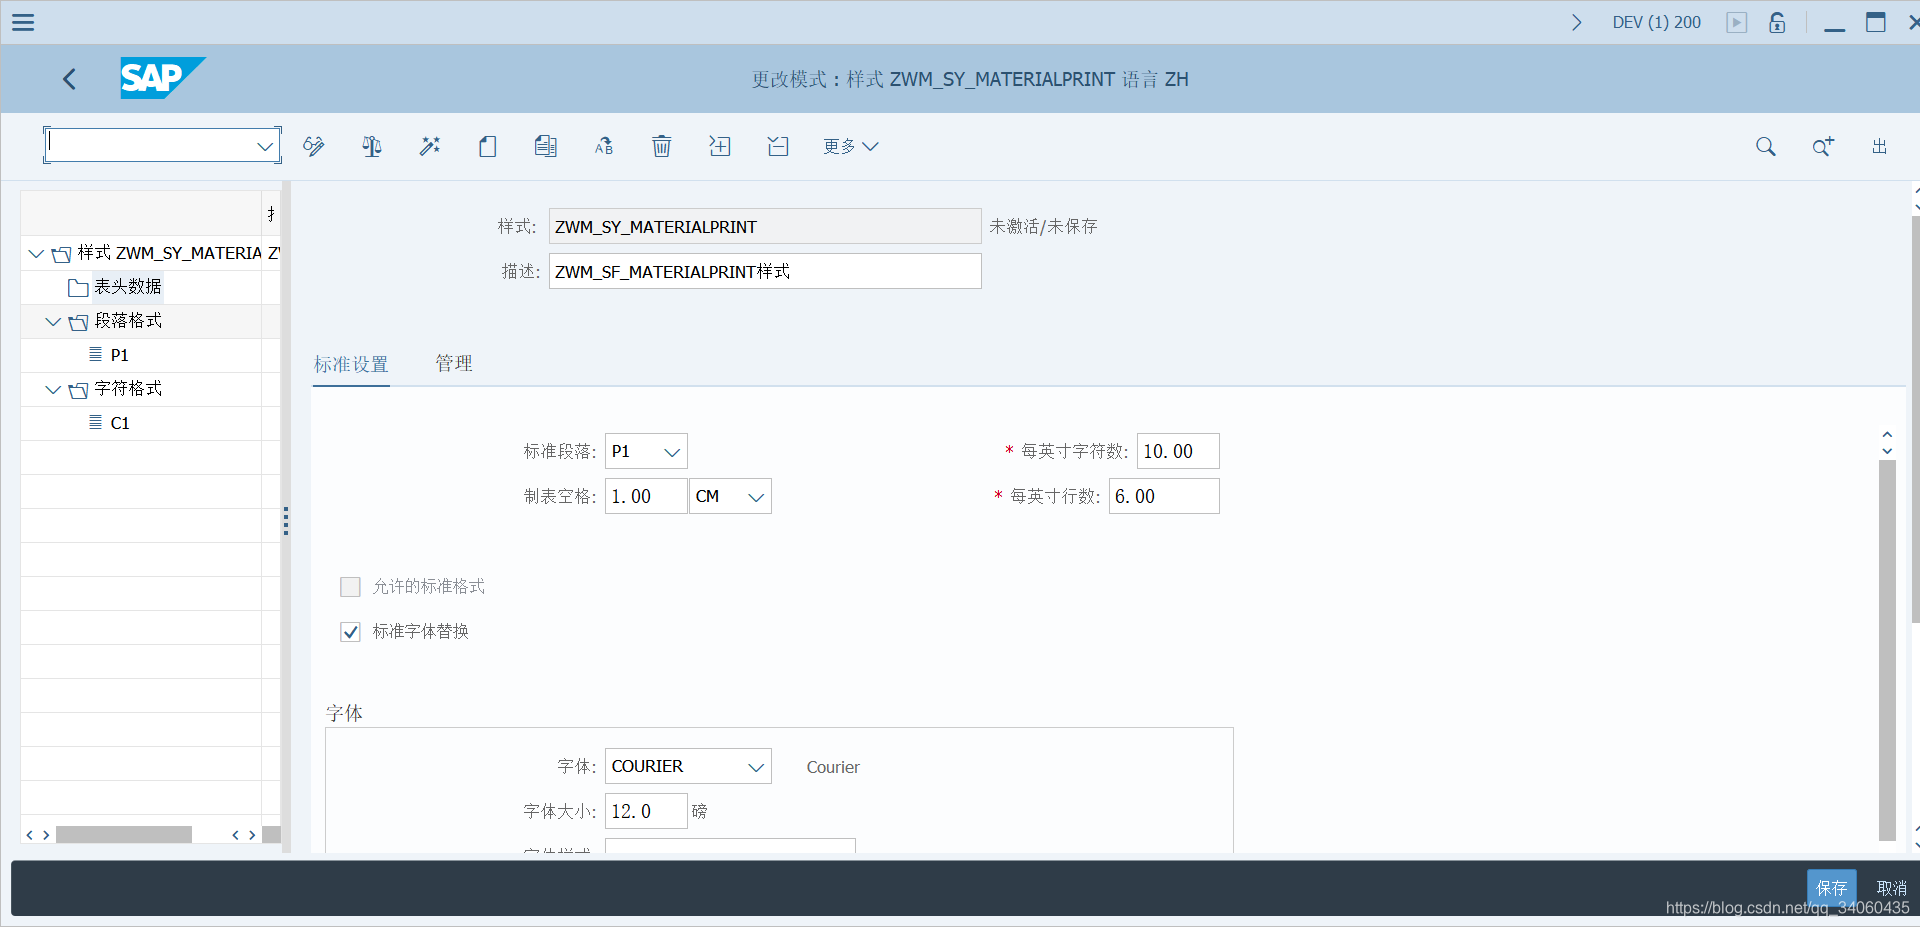Collapse the 字符格式 tree node
The width and height of the screenshot is (1920, 927).
click(x=53, y=389)
